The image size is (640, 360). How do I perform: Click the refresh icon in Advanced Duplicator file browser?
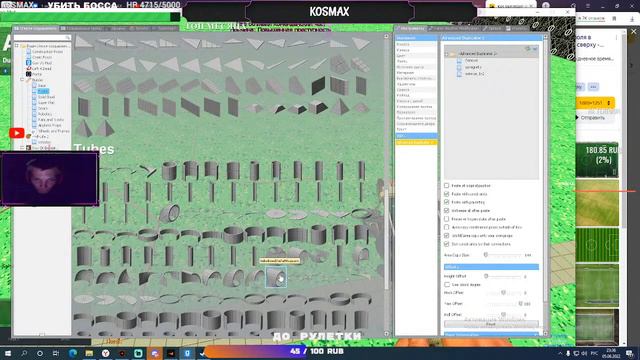(x=528, y=49)
